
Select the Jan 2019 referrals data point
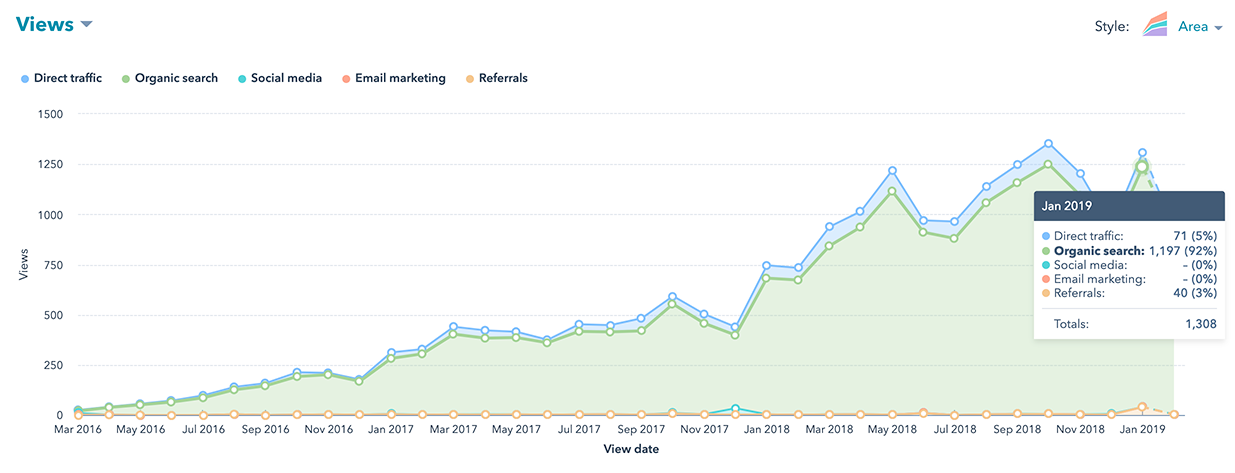(x=1142, y=407)
